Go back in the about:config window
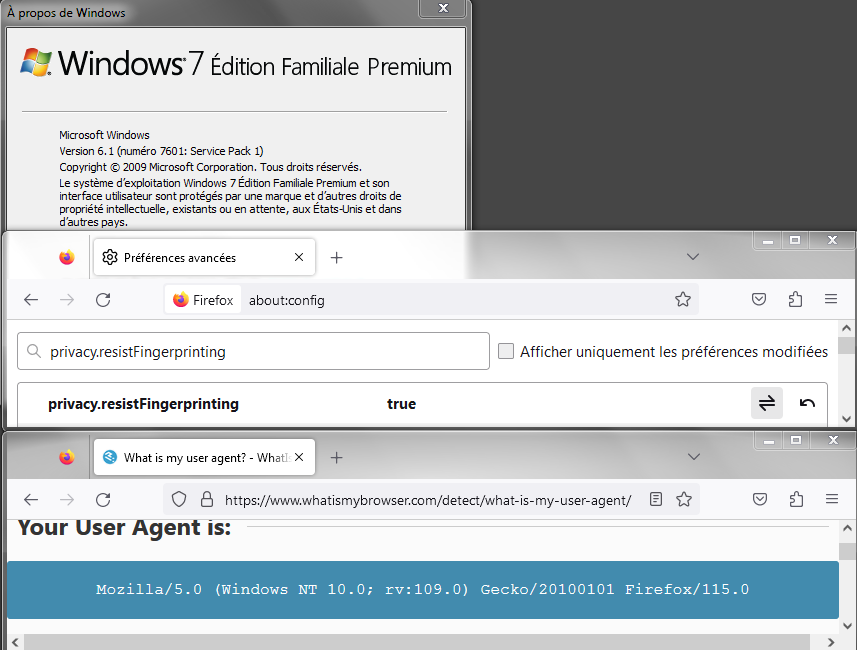The width and height of the screenshot is (857, 650). (31, 300)
